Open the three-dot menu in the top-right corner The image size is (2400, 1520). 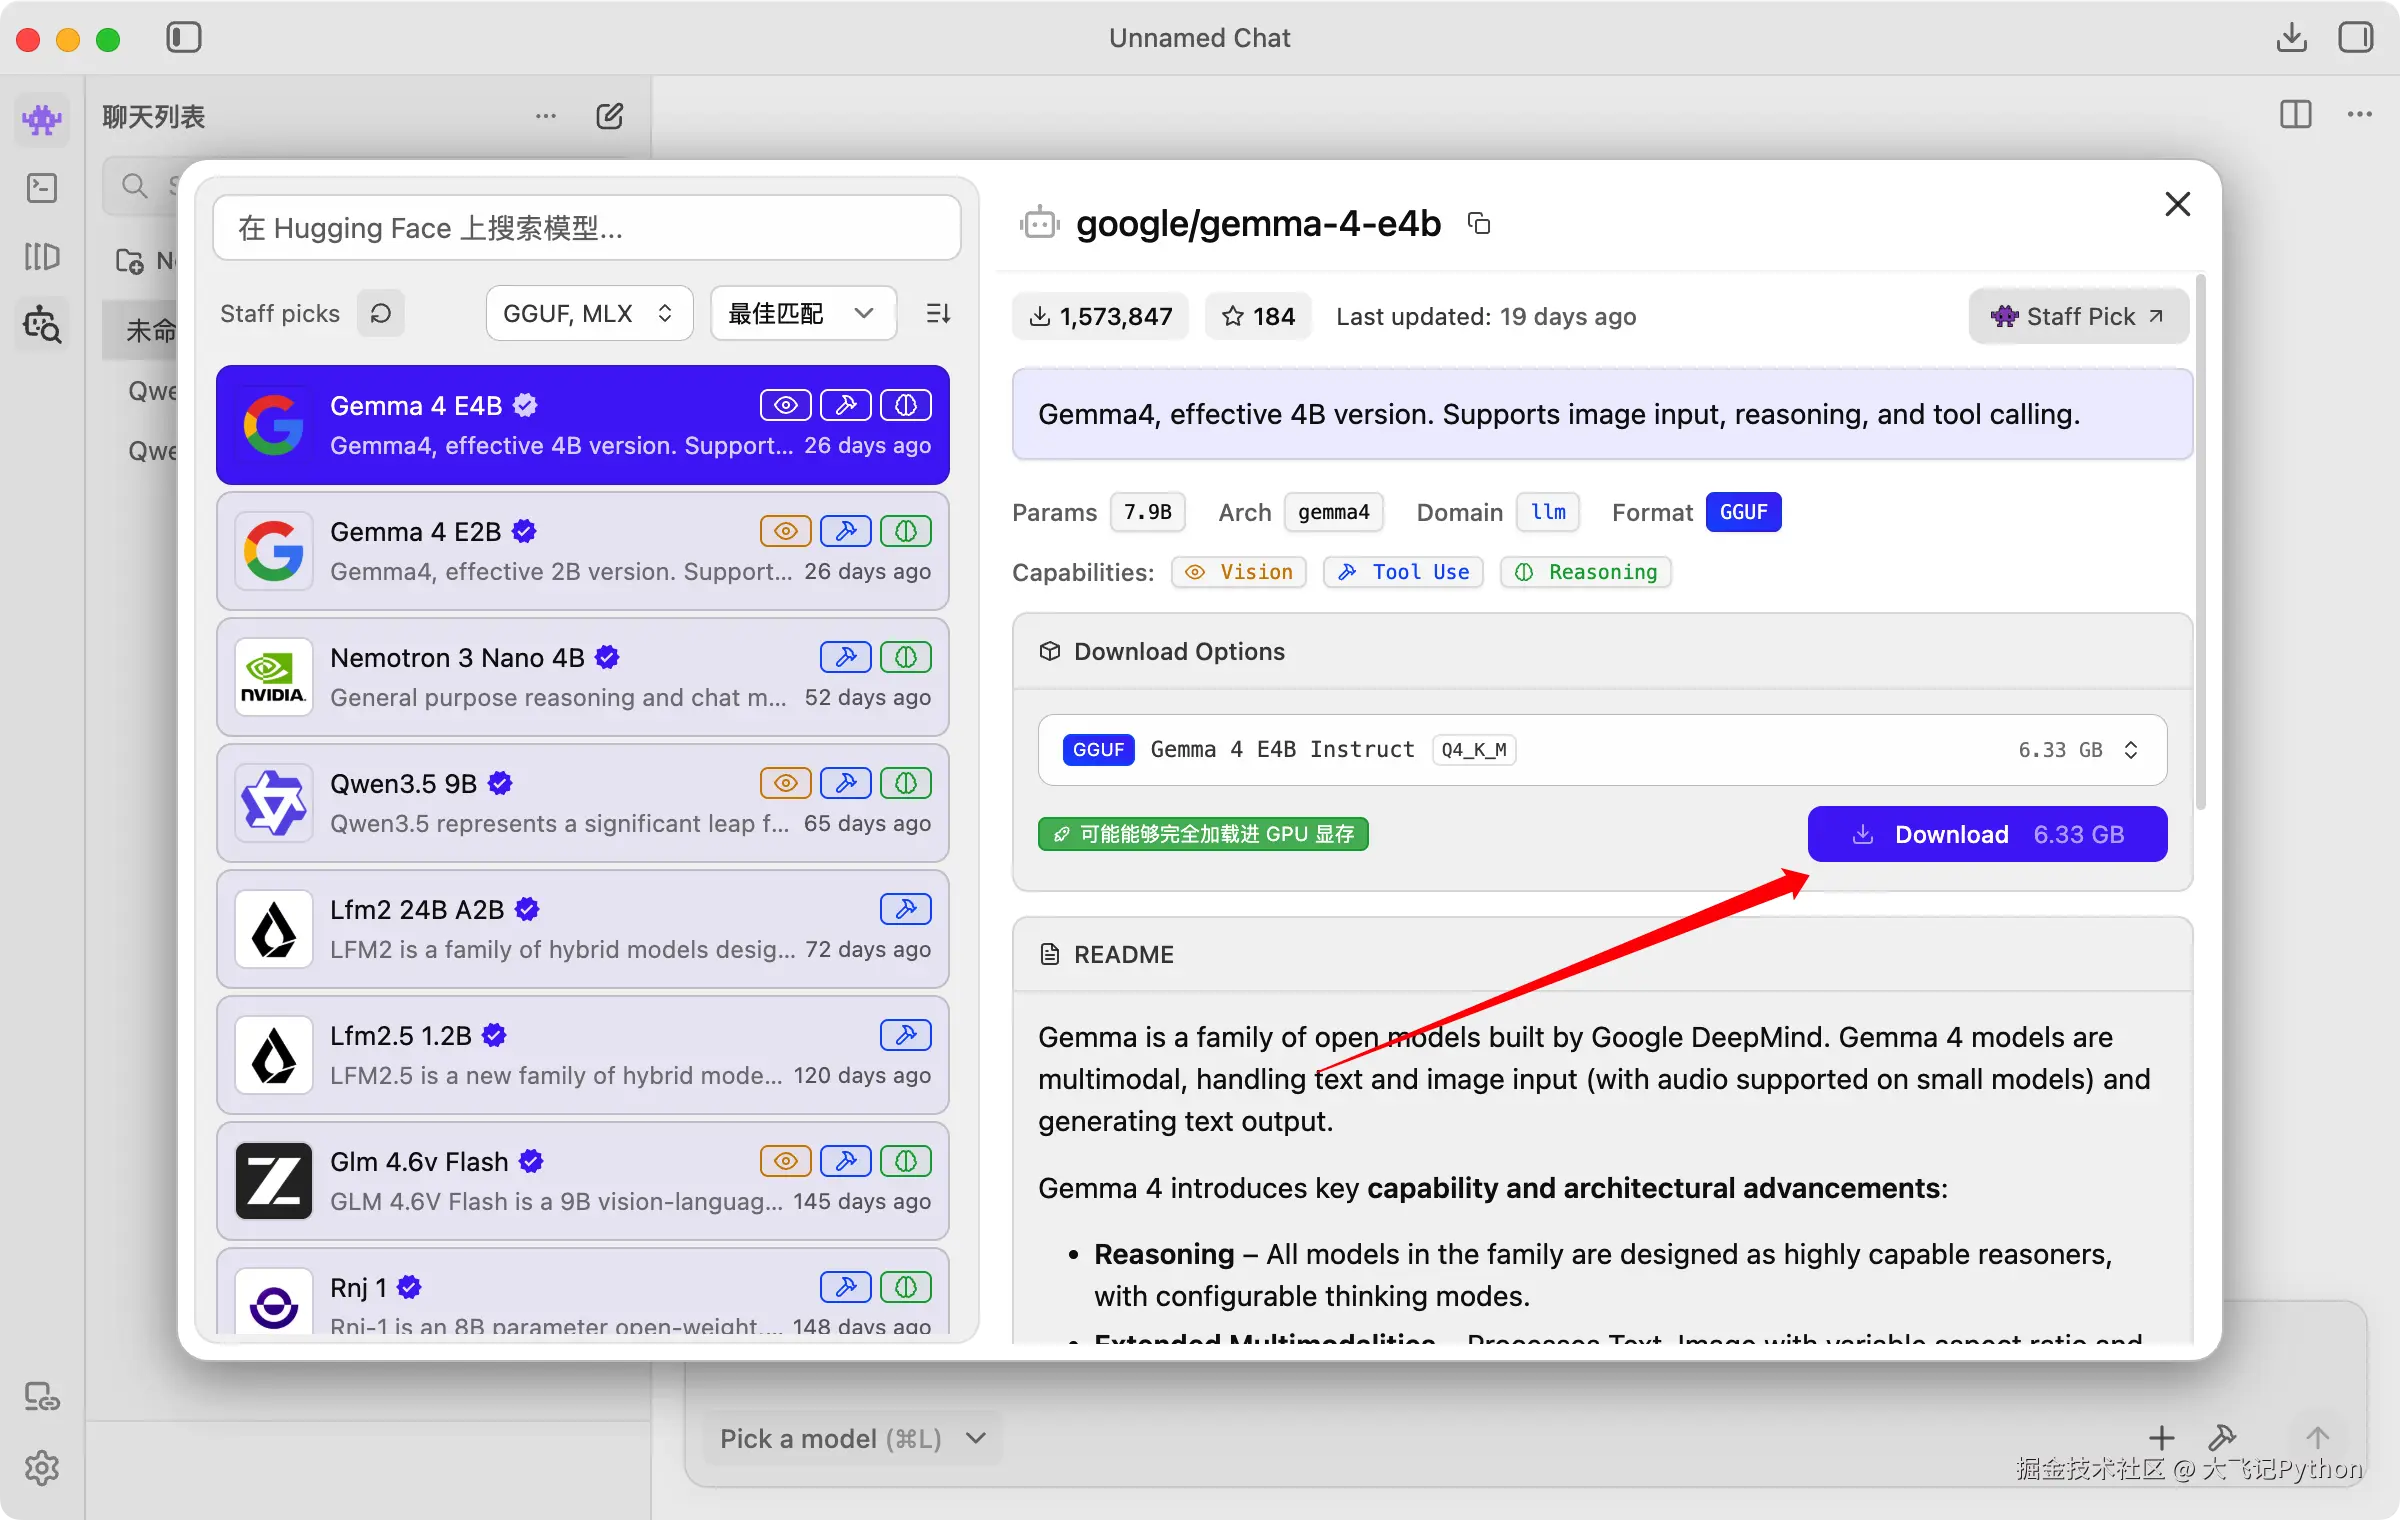click(2360, 115)
